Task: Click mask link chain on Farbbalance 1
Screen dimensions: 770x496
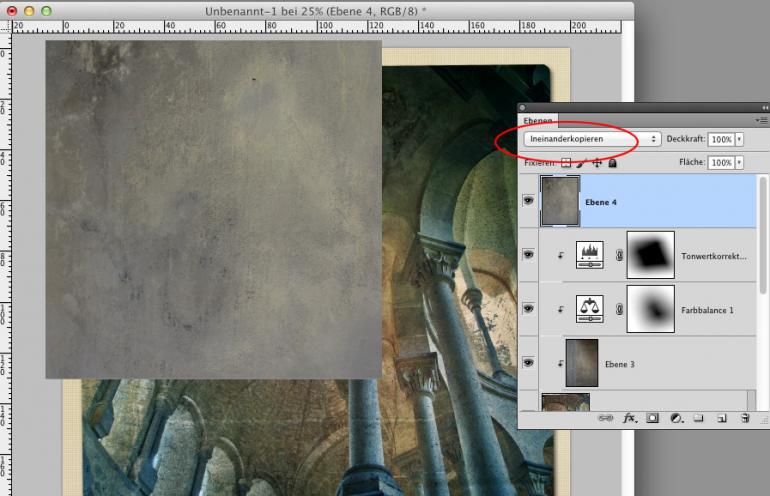Action: tap(619, 309)
